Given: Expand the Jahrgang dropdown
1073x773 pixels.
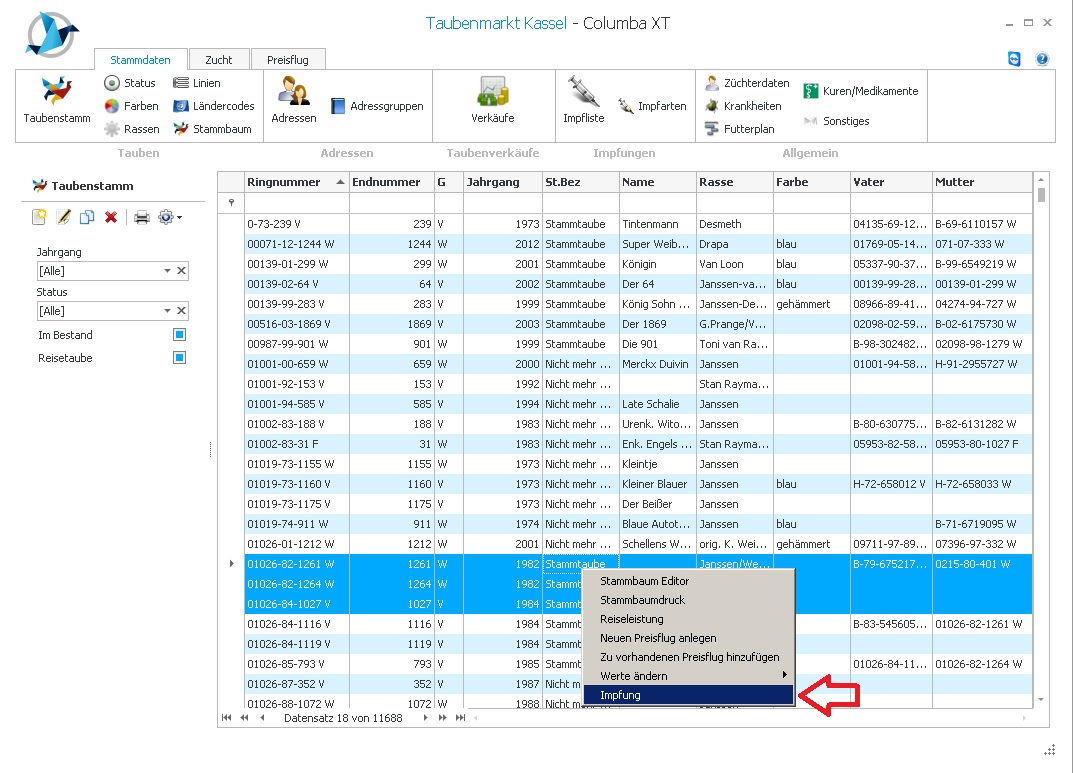Looking at the screenshot, I should [167, 271].
